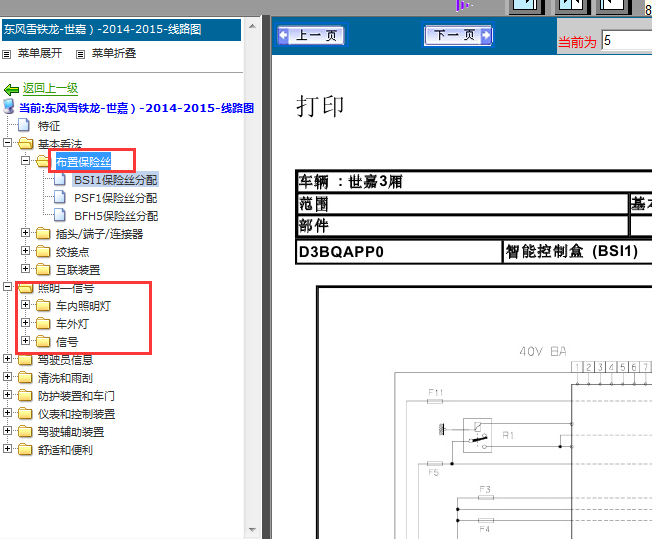Click the folder icon of 互联装置
Screen dimensions: 652x539
[x=43, y=269]
